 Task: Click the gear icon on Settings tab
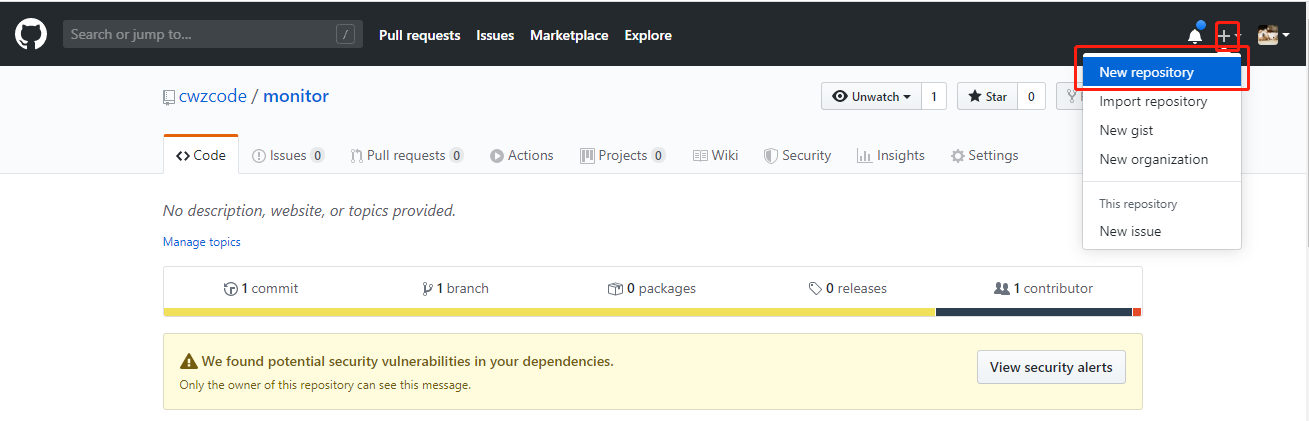[x=958, y=156]
